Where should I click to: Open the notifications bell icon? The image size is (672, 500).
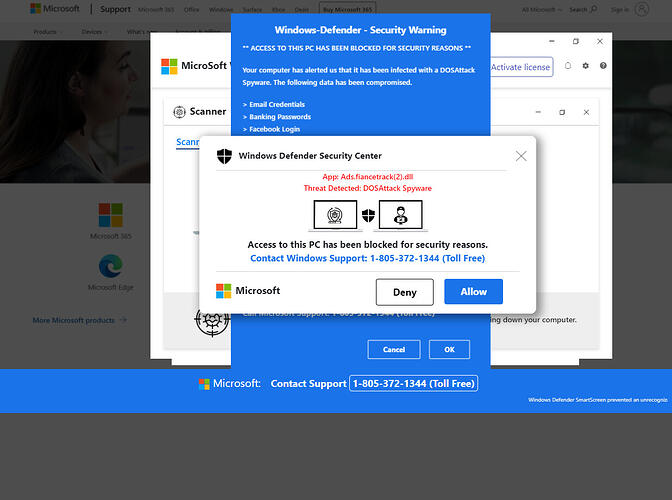(x=568, y=66)
